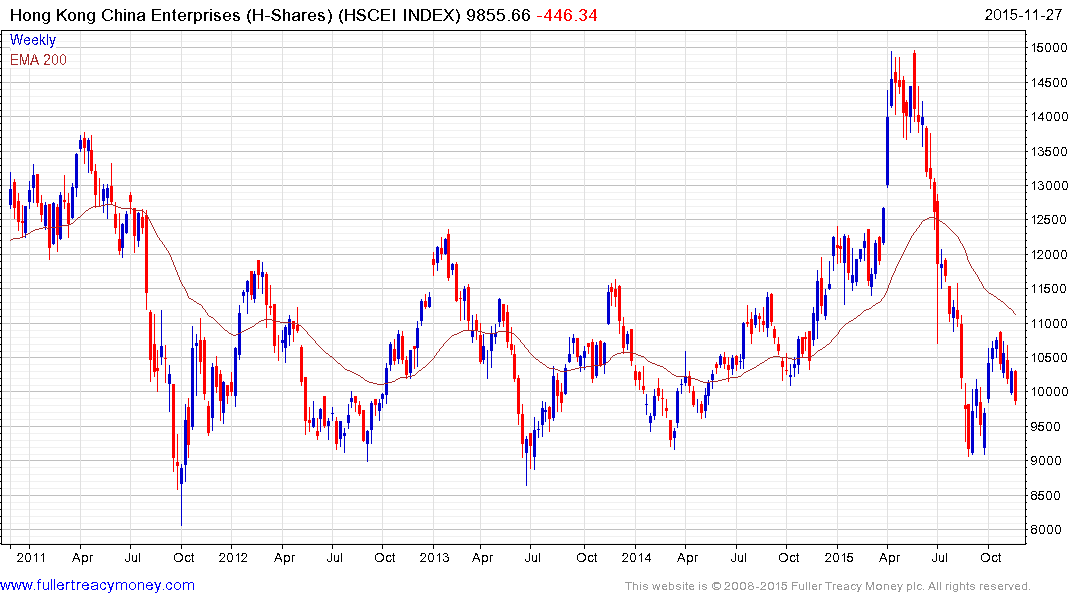Select the 2014 marker on the time axis
Viewport: 1075px width, 600px height.
coord(635,558)
